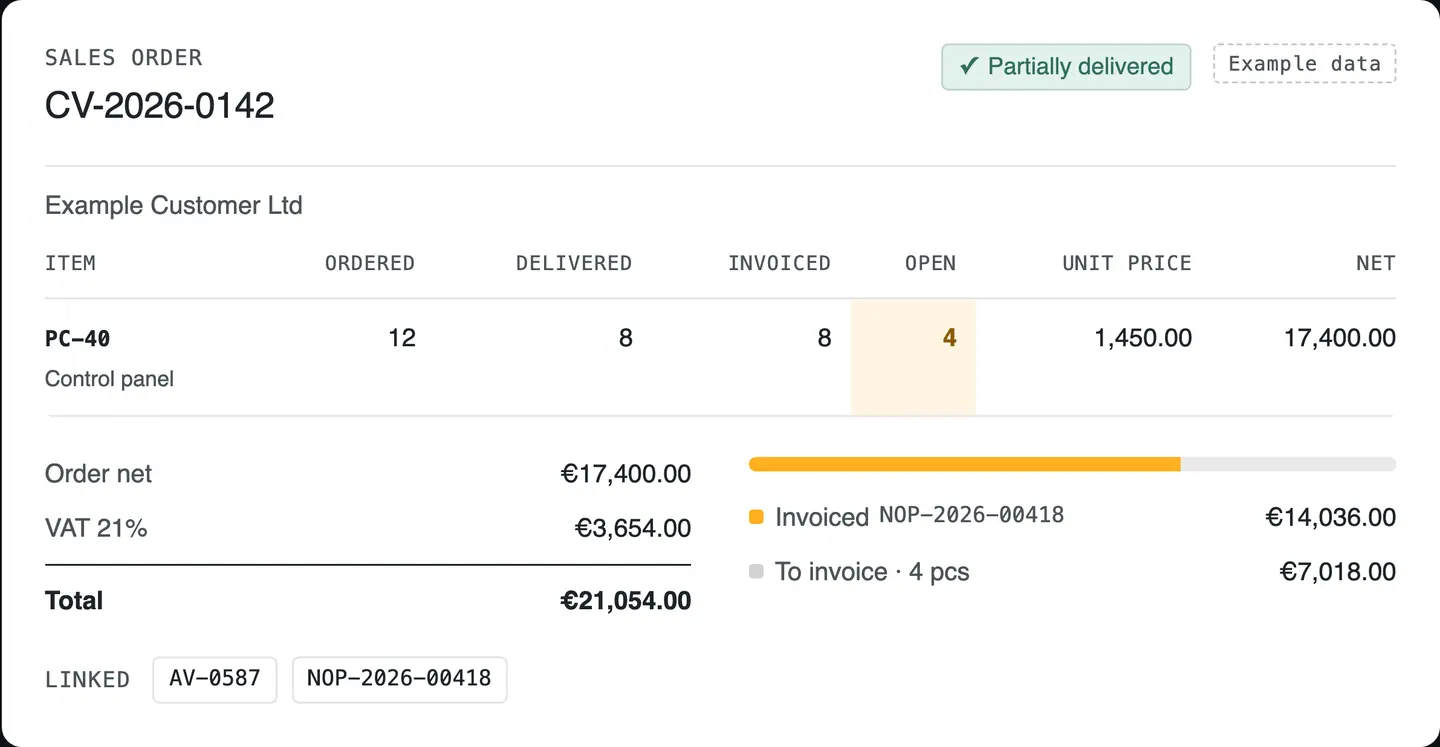Click the delivered quantity 8
The height and width of the screenshot is (747, 1440).
tap(625, 338)
